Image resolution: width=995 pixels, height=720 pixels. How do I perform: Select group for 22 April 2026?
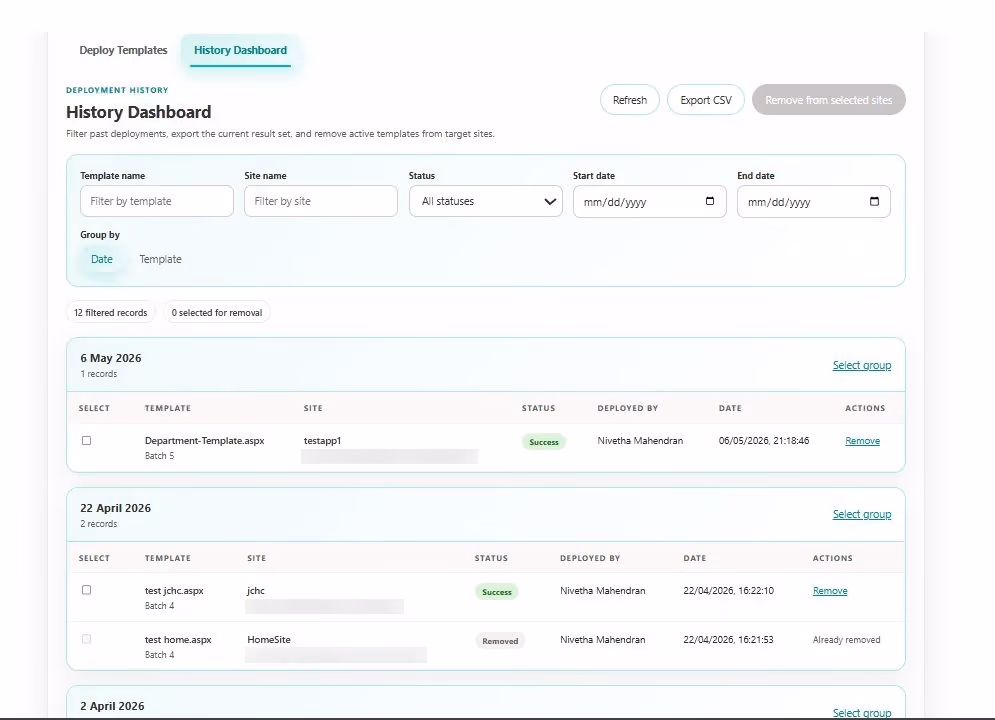(862, 514)
